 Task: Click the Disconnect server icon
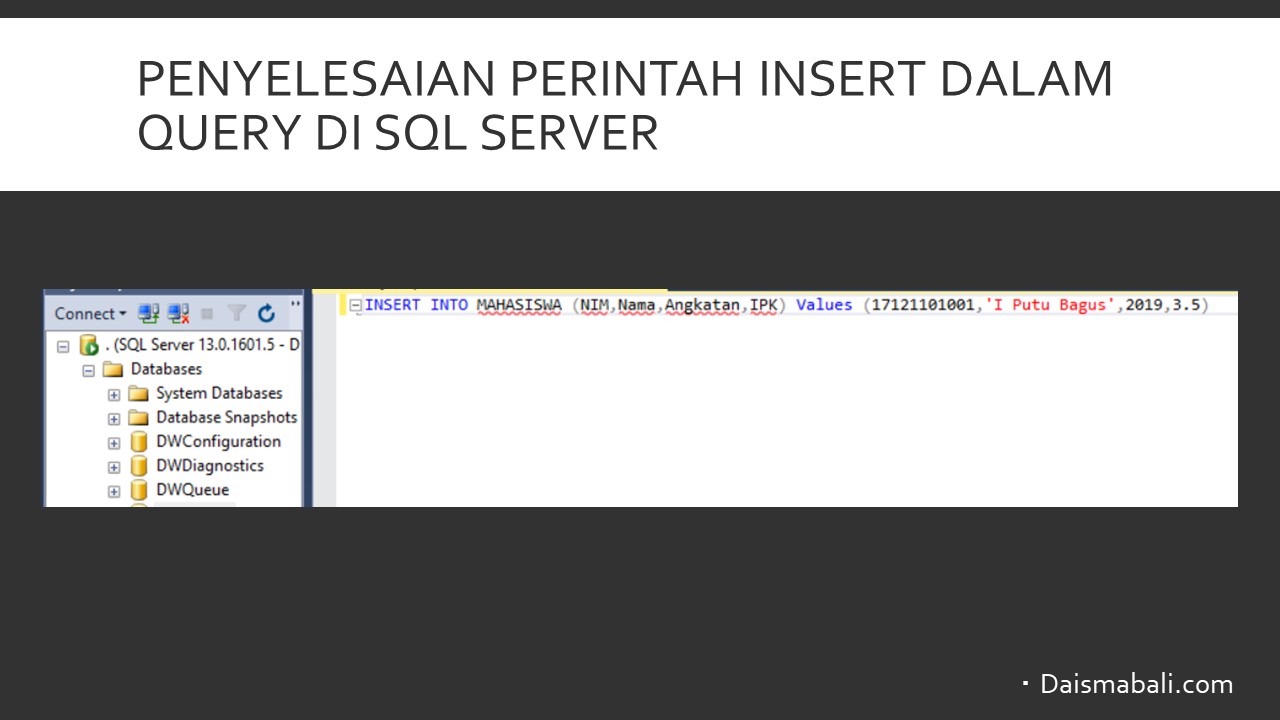[x=179, y=314]
